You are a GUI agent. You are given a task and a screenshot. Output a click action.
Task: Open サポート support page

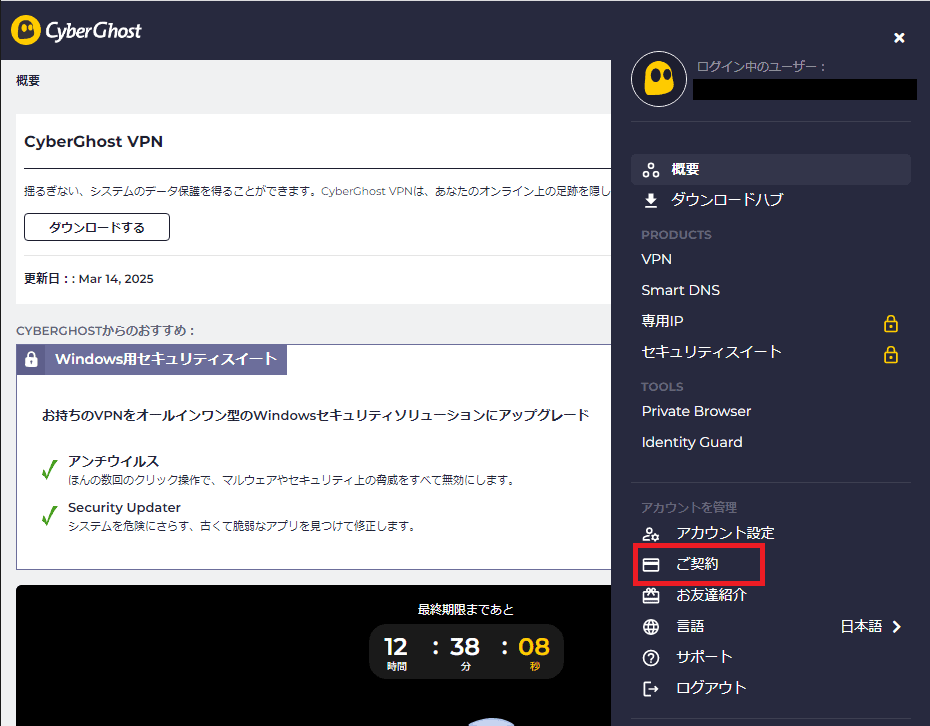[x=705, y=657]
